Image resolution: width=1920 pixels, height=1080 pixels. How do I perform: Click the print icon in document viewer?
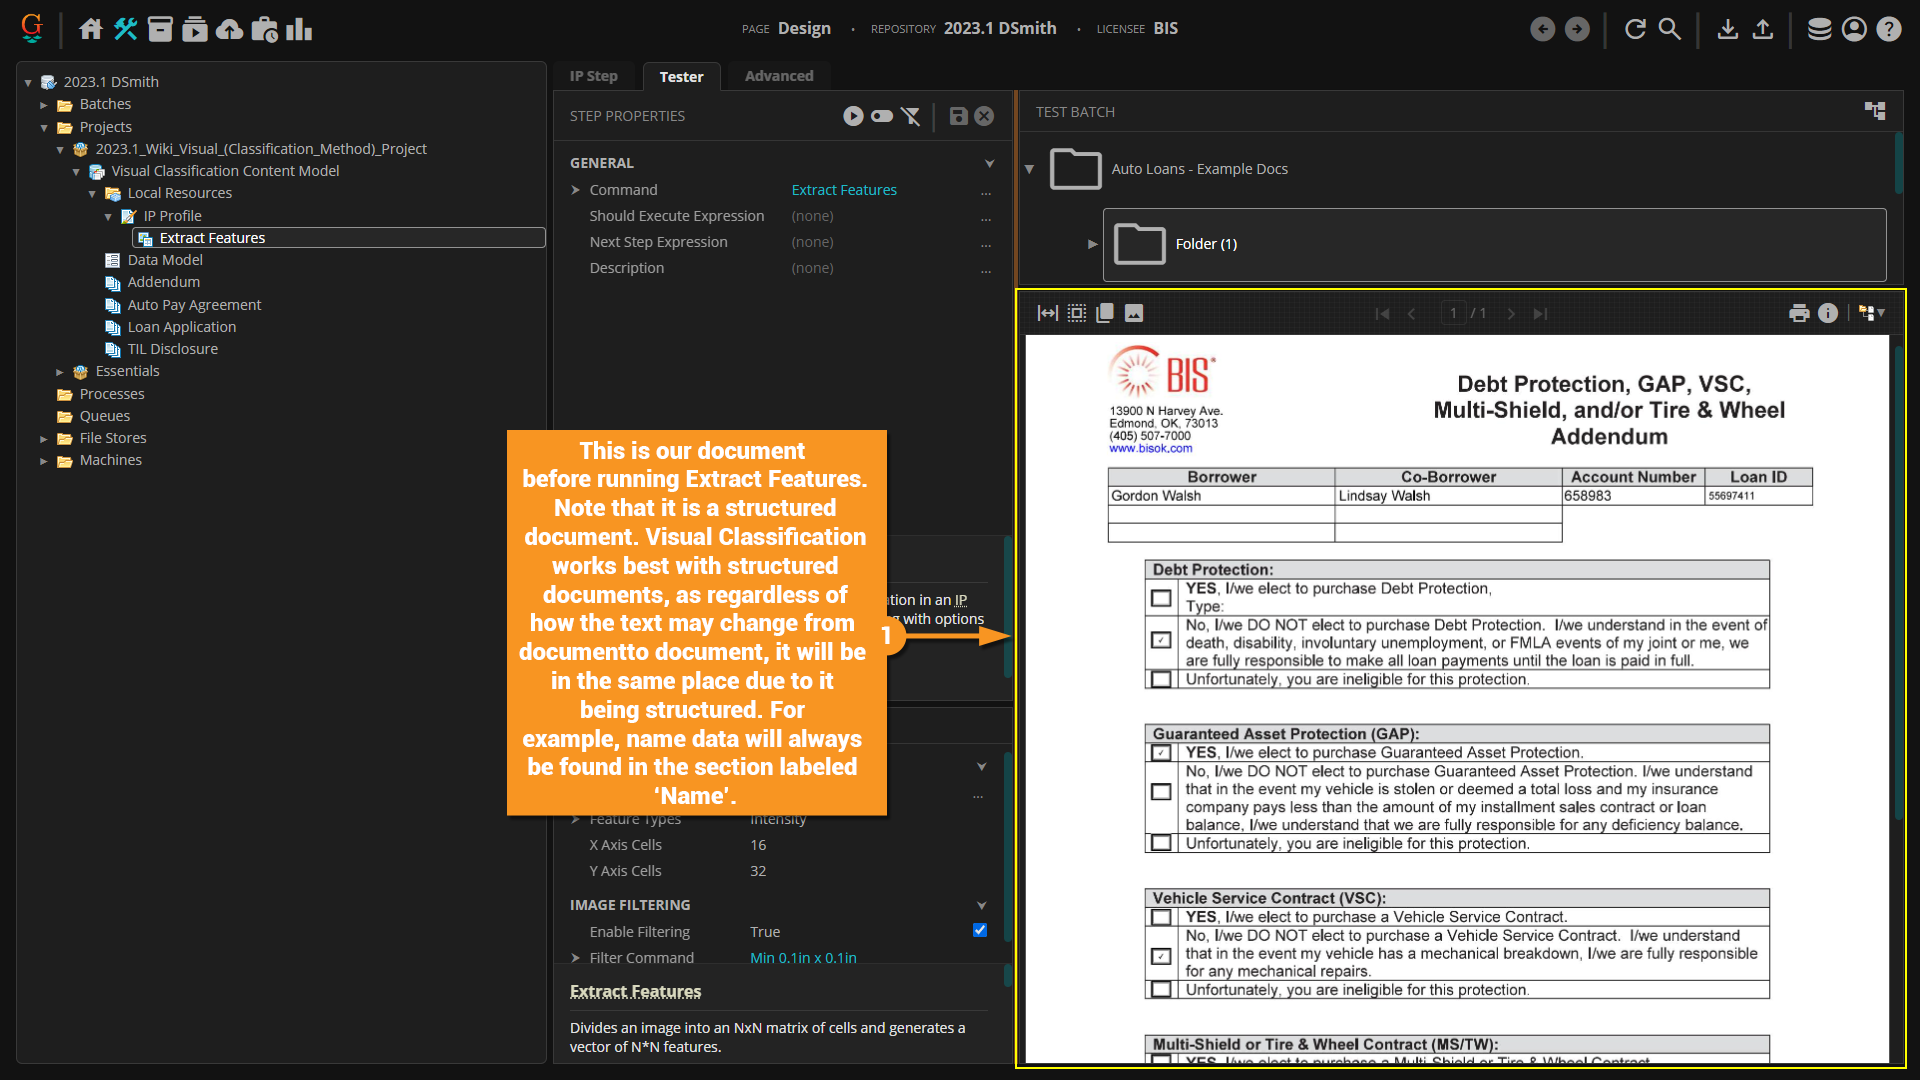click(x=1799, y=313)
